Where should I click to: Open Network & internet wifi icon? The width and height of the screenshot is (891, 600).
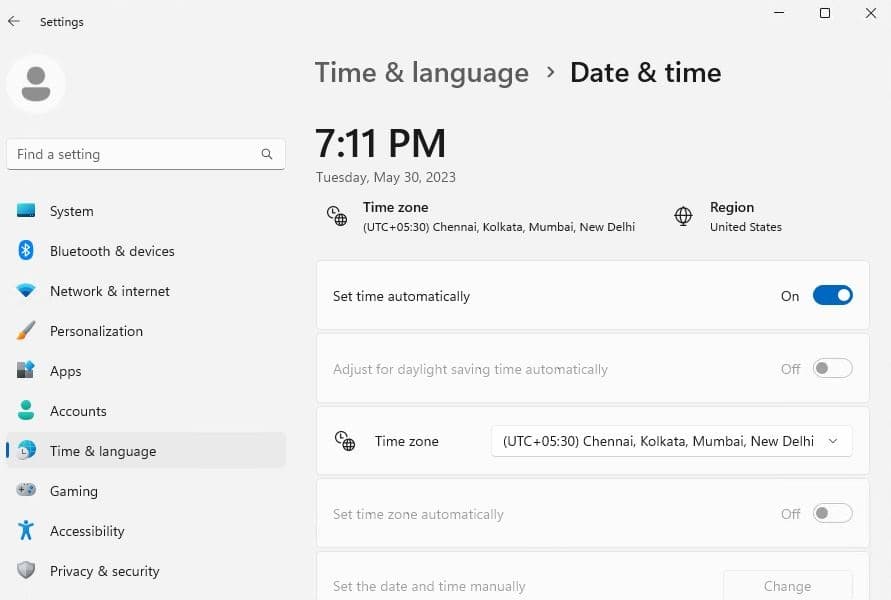tap(27, 291)
